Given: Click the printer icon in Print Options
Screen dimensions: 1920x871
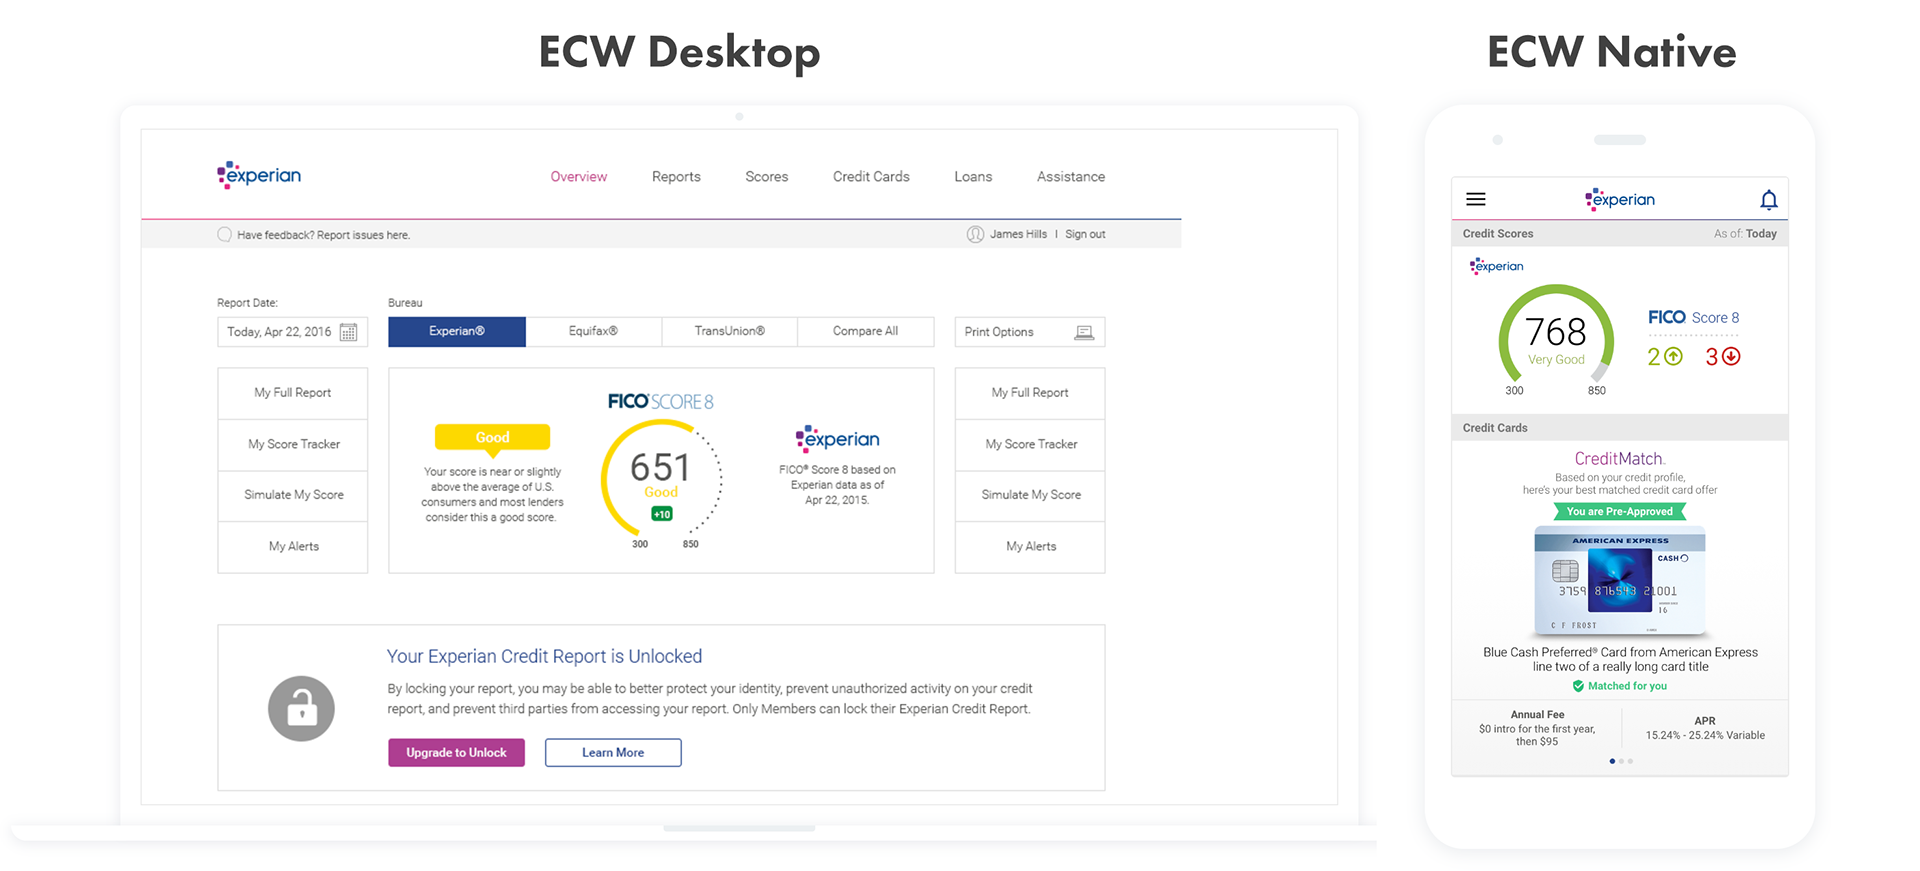Looking at the screenshot, I should 1084,332.
